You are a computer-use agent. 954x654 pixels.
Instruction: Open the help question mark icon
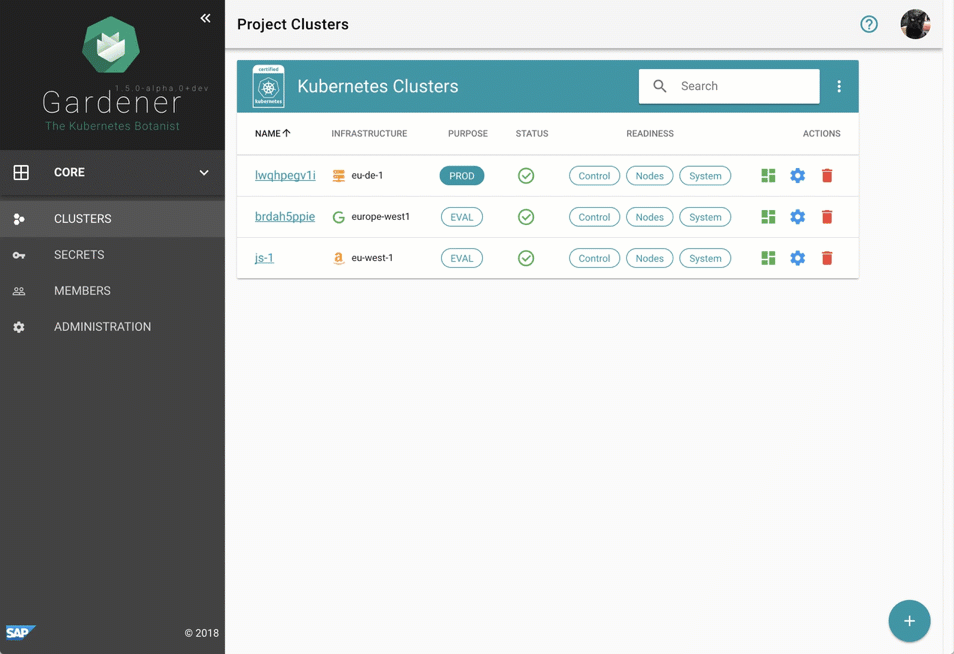(x=869, y=24)
